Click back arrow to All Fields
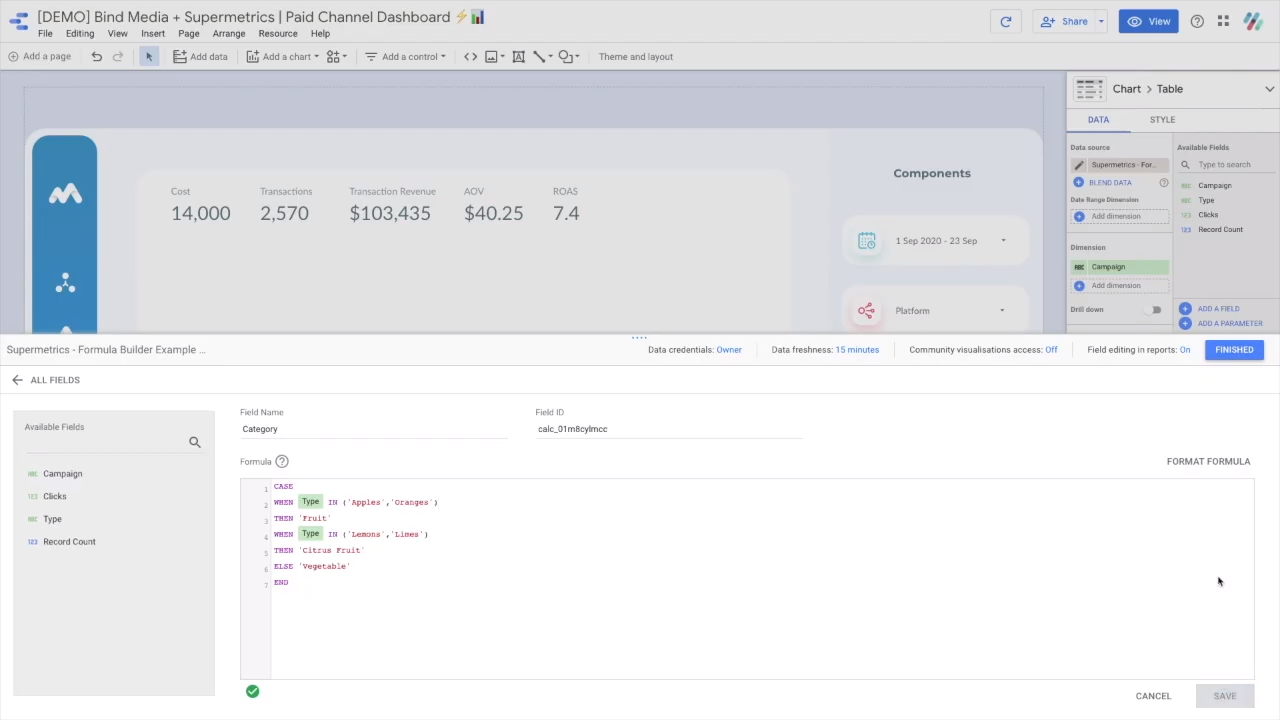The height and width of the screenshot is (720, 1280). (17, 380)
